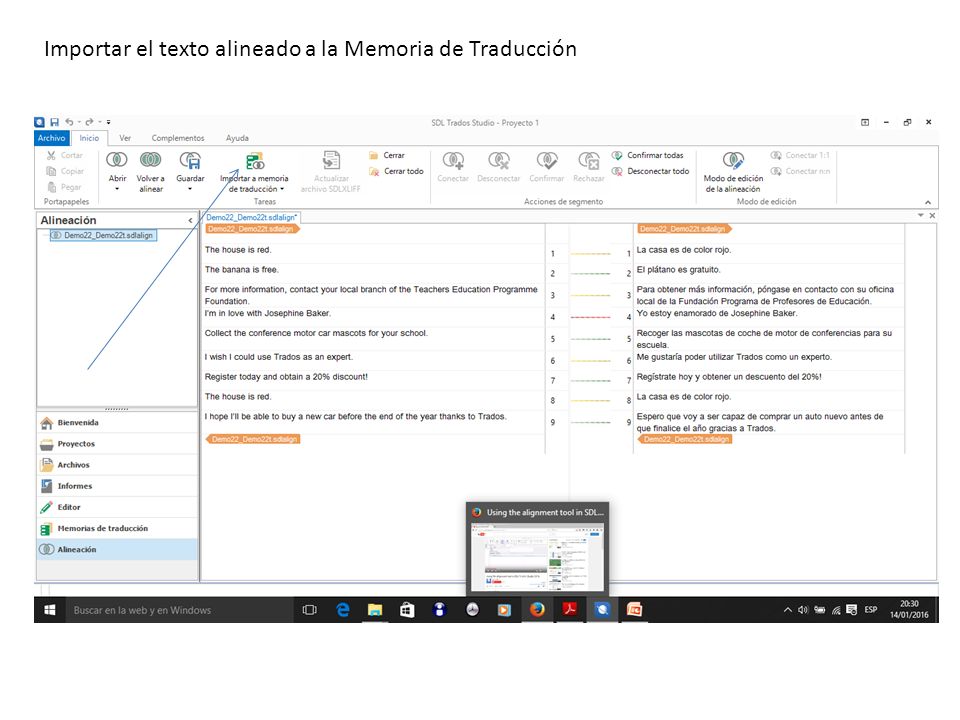Open Adobe Reader from the taskbar

click(x=570, y=610)
